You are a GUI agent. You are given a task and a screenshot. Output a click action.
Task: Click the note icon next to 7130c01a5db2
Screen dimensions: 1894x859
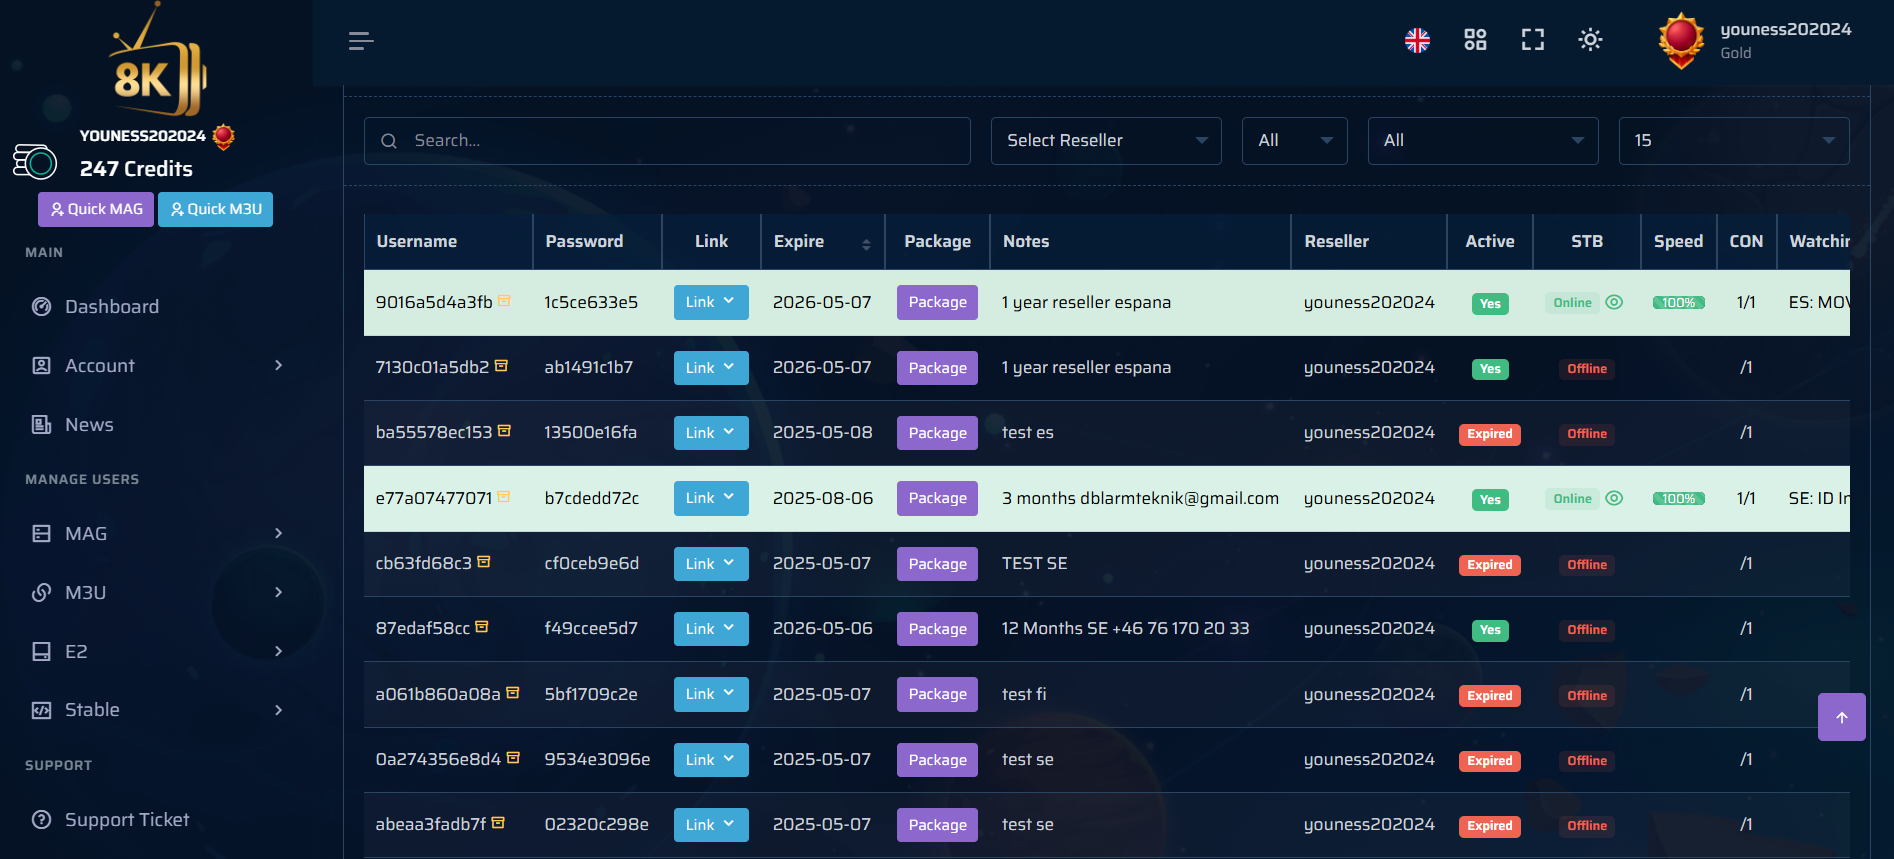(501, 366)
